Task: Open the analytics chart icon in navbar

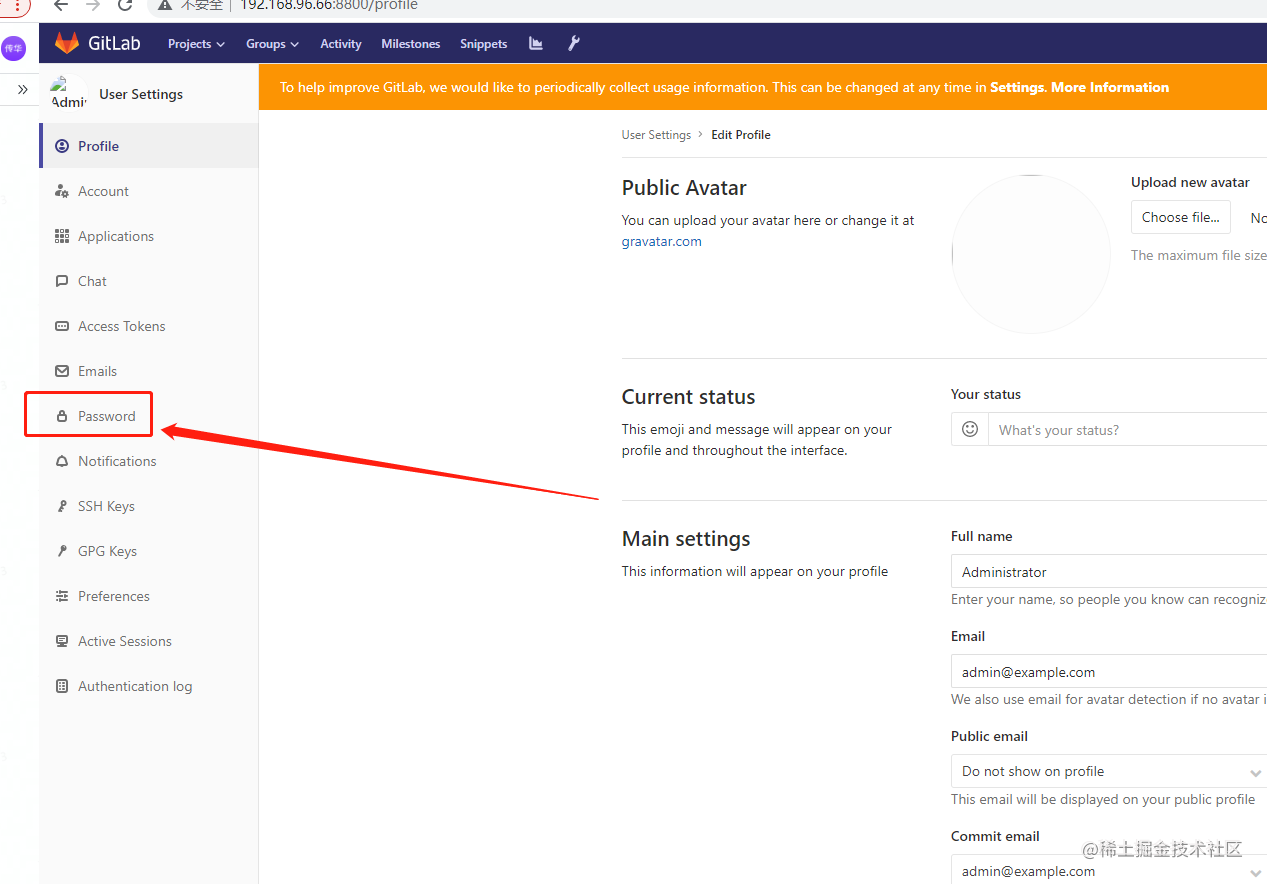Action: click(x=535, y=43)
